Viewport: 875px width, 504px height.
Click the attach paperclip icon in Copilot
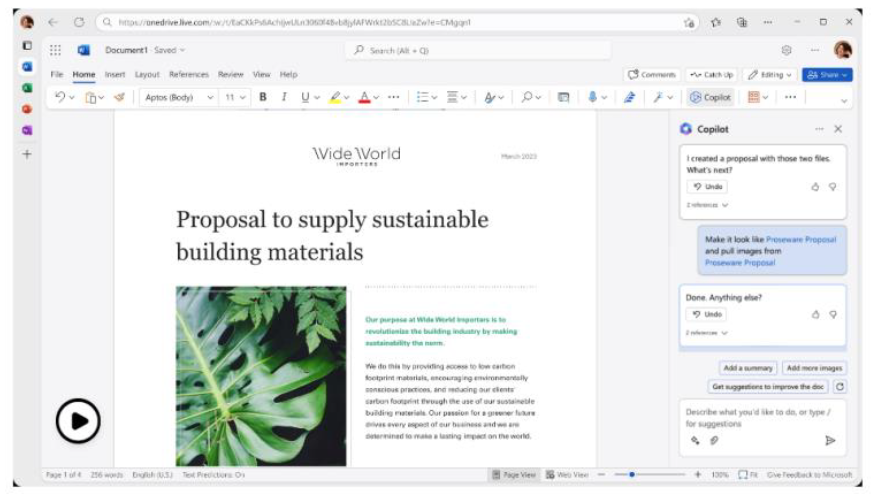pos(714,440)
